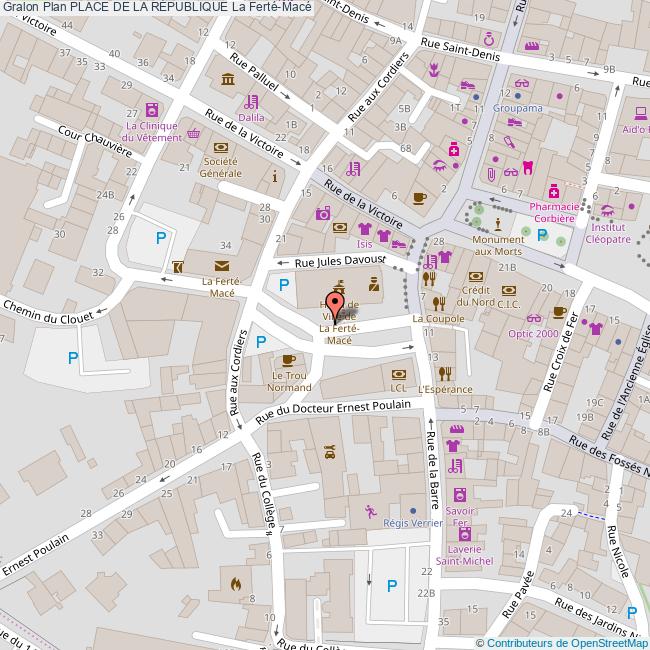The width and height of the screenshot is (650, 650).
Task: Select the La Ferté-Macé post office envelope icon
Action: (220, 266)
